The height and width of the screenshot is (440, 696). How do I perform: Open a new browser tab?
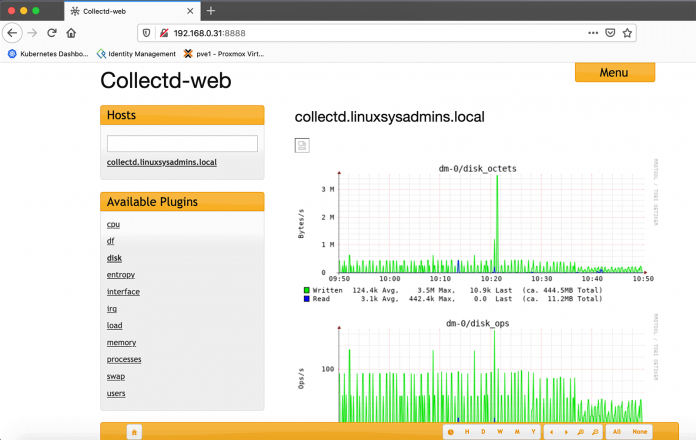pos(211,11)
